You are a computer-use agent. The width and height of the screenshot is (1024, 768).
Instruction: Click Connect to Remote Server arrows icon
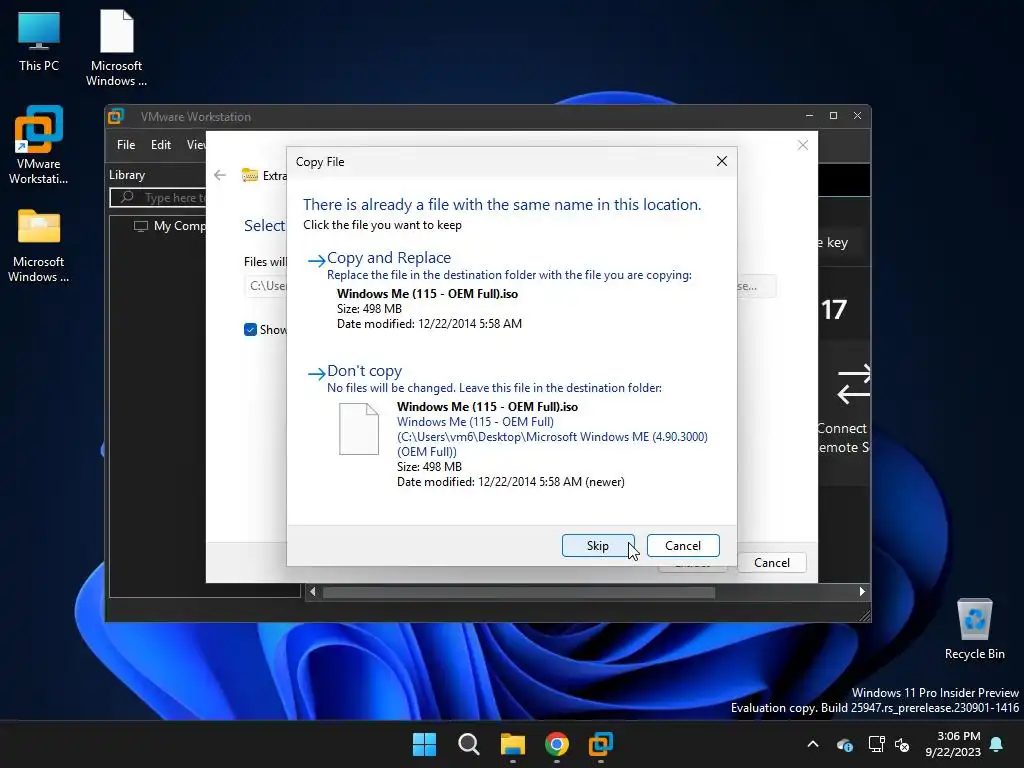click(854, 384)
